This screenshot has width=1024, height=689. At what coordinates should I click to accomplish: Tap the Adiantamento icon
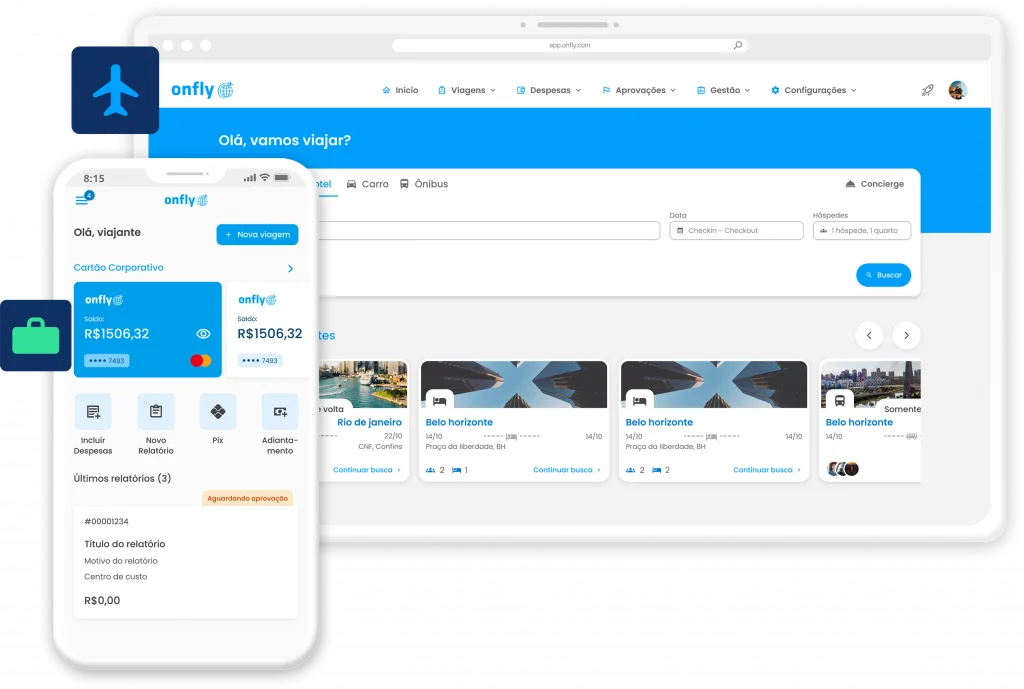[x=280, y=412]
